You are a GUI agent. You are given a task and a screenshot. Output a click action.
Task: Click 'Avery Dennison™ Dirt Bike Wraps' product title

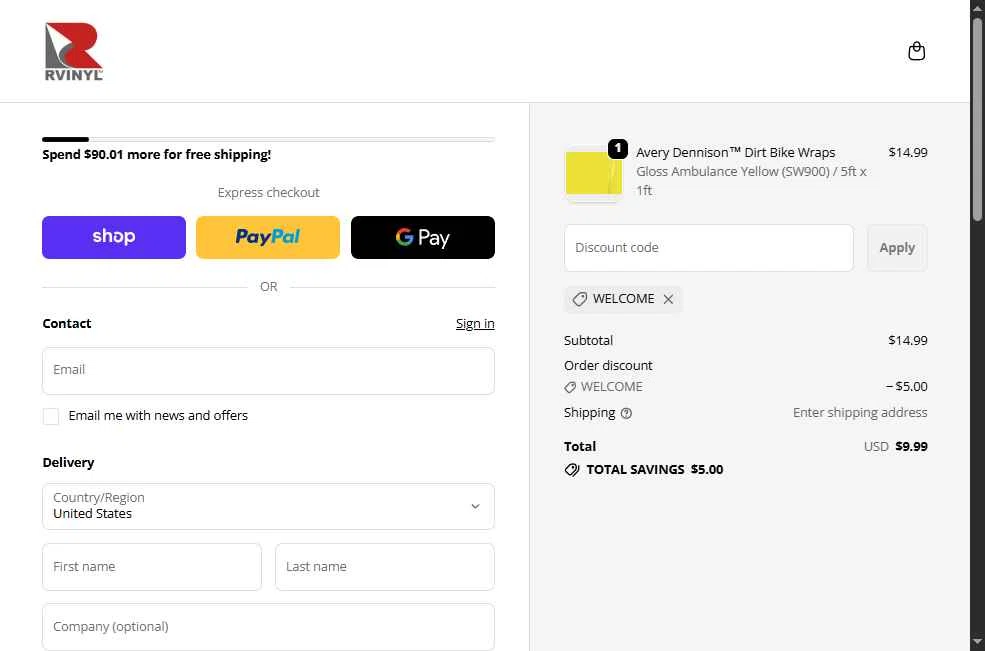pos(736,153)
